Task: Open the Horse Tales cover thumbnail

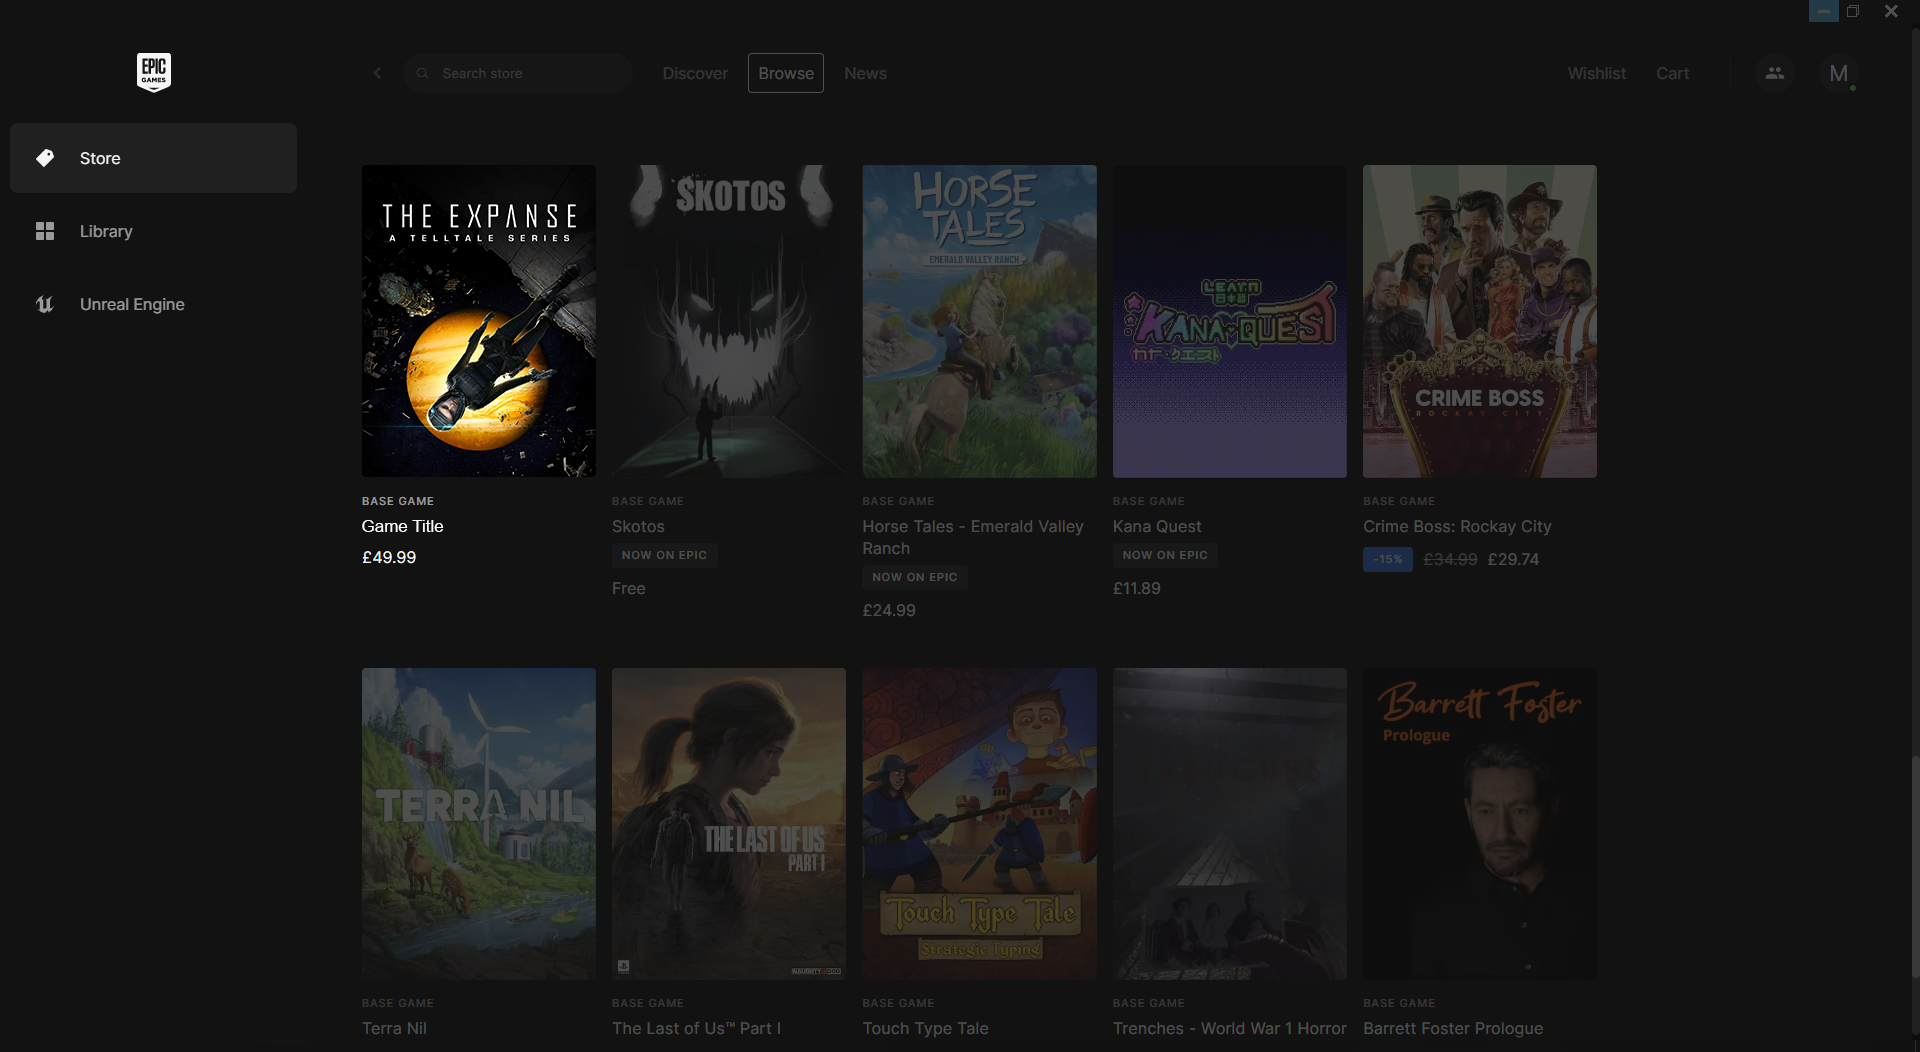Action: tap(980, 321)
